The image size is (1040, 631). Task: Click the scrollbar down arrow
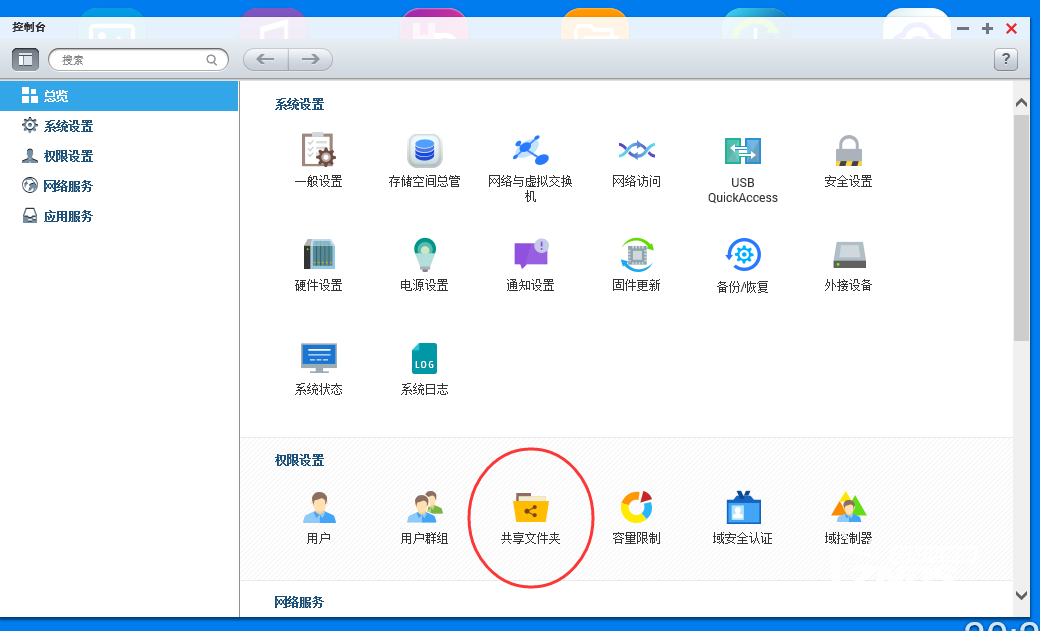[1021, 596]
